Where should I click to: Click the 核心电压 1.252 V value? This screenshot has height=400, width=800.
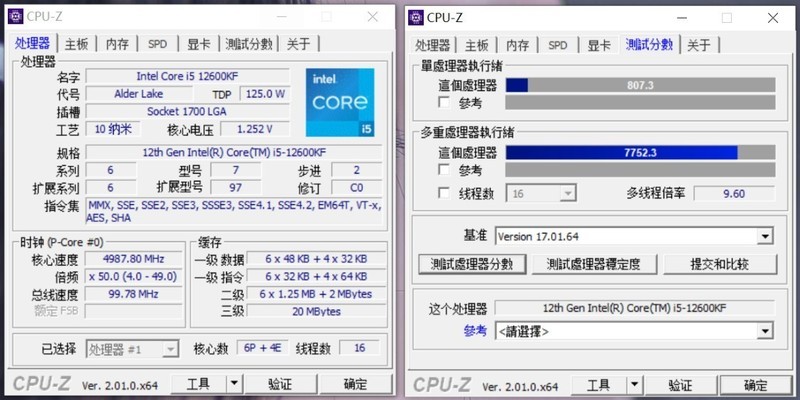pyautogui.click(x=255, y=129)
